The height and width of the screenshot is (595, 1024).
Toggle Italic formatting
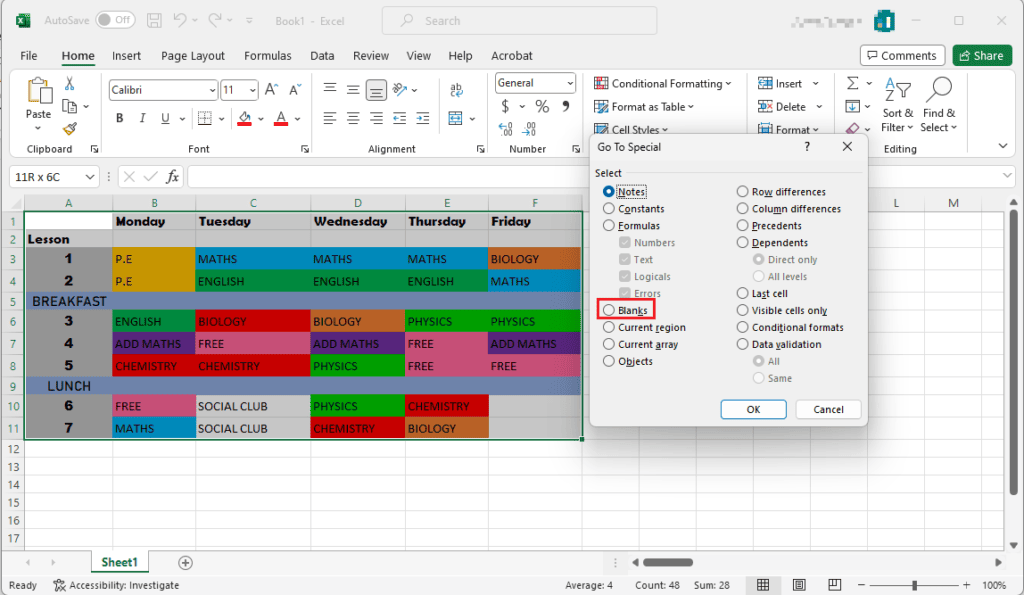(x=142, y=118)
